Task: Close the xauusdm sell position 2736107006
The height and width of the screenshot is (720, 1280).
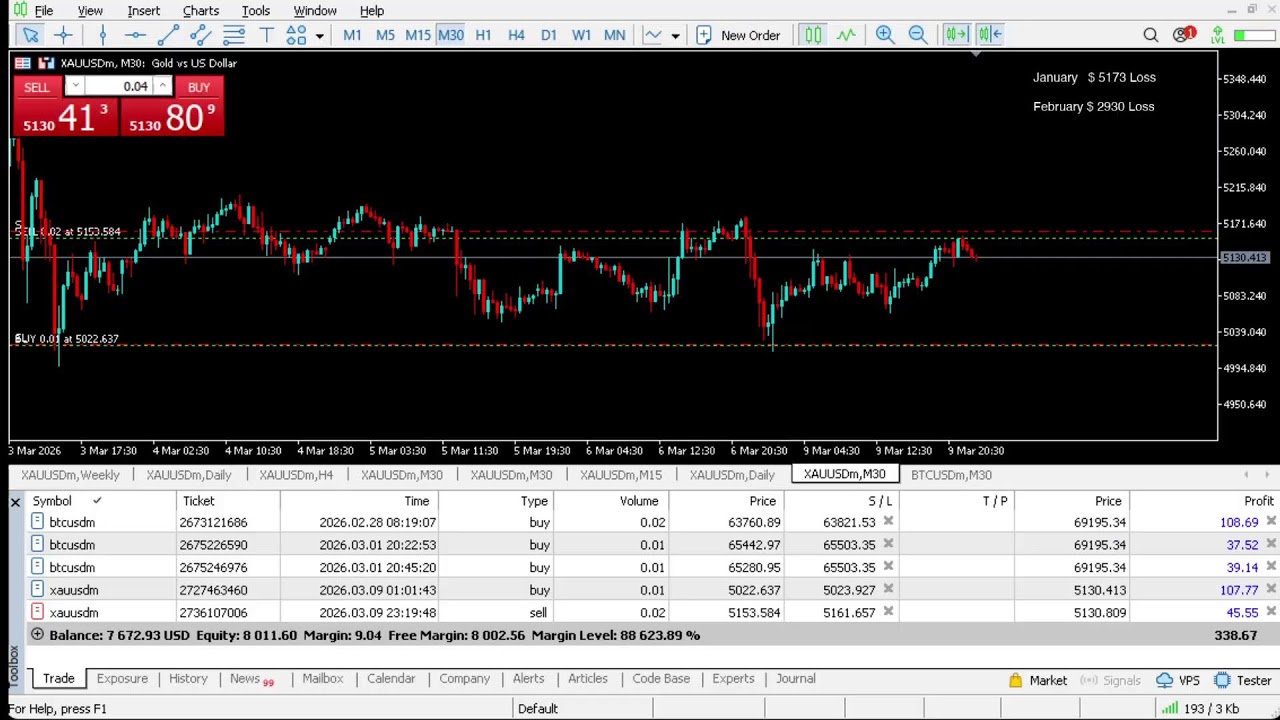Action: coord(1271,612)
